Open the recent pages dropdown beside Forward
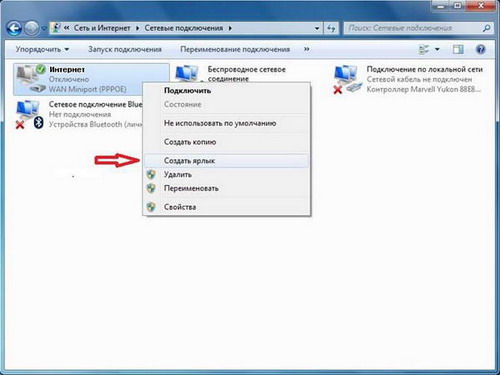Image resolution: width=500 pixels, height=375 pixels. pyautogui.click(x=44, y=29)
